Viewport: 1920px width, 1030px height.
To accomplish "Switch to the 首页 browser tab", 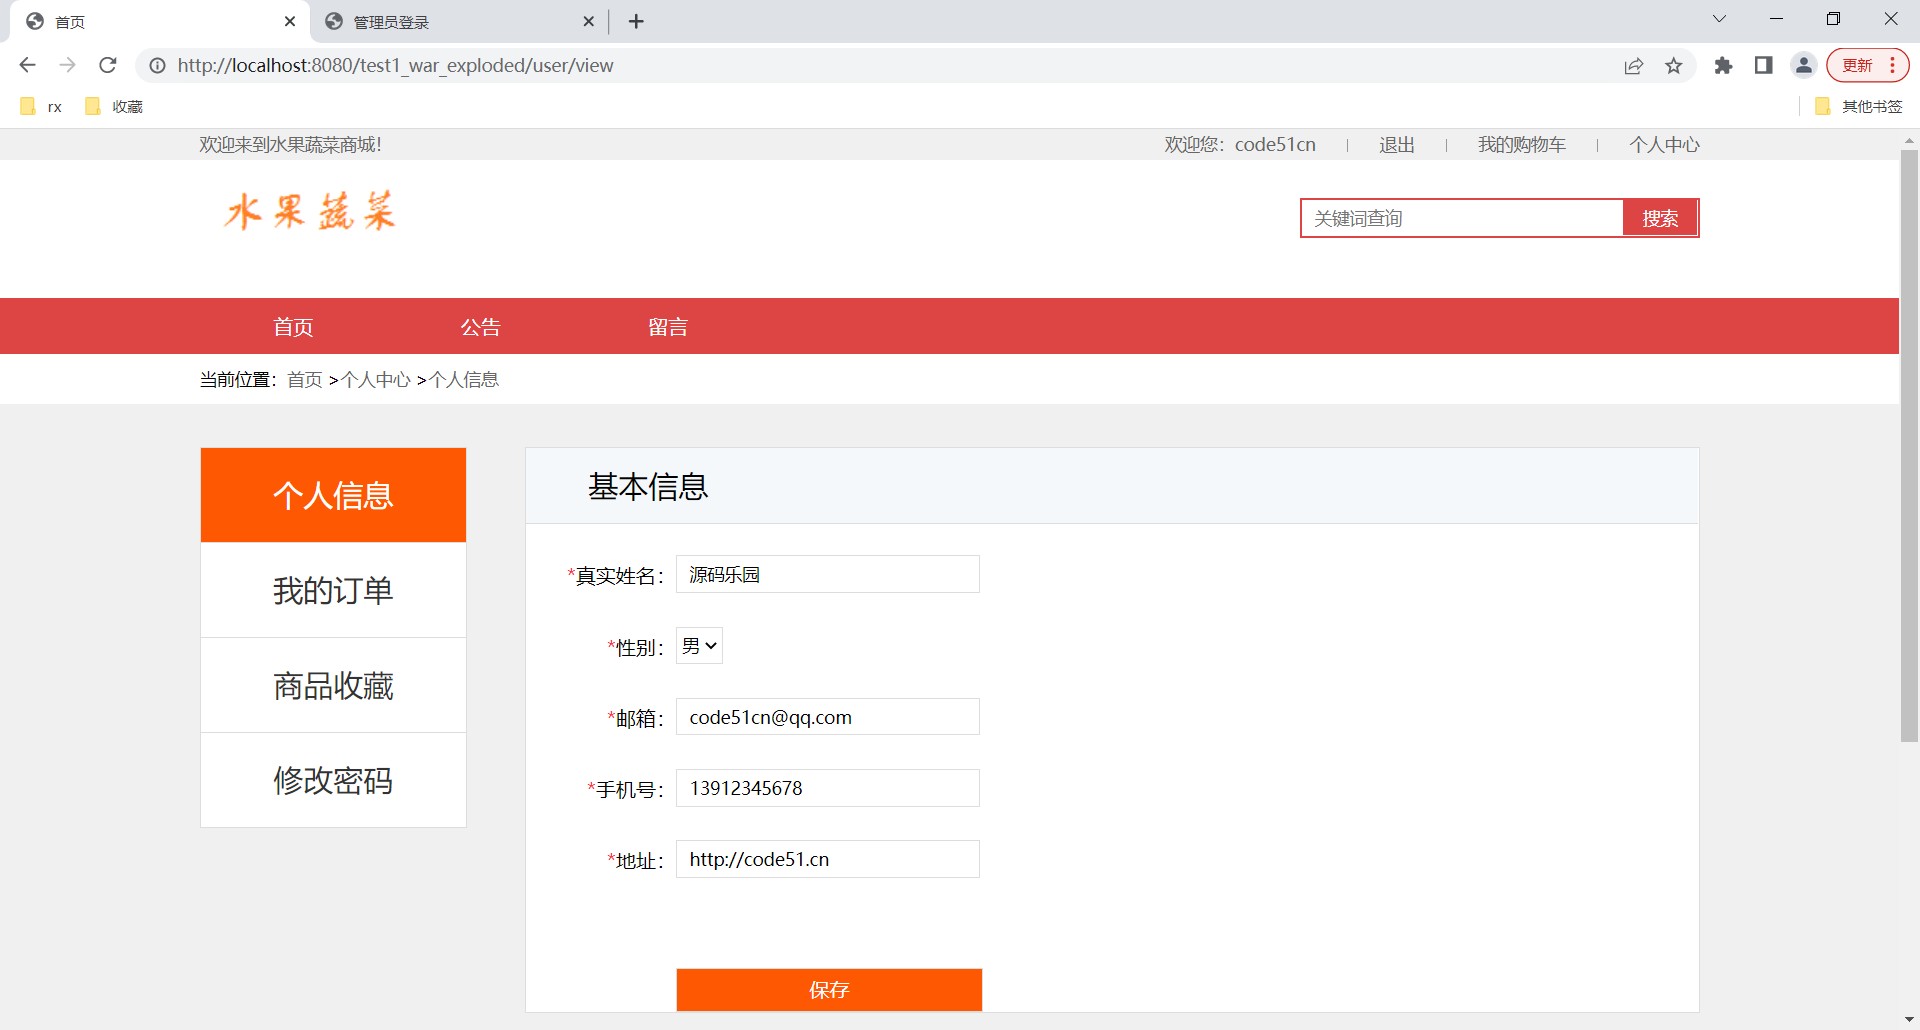I will click(x=160, y=22).
